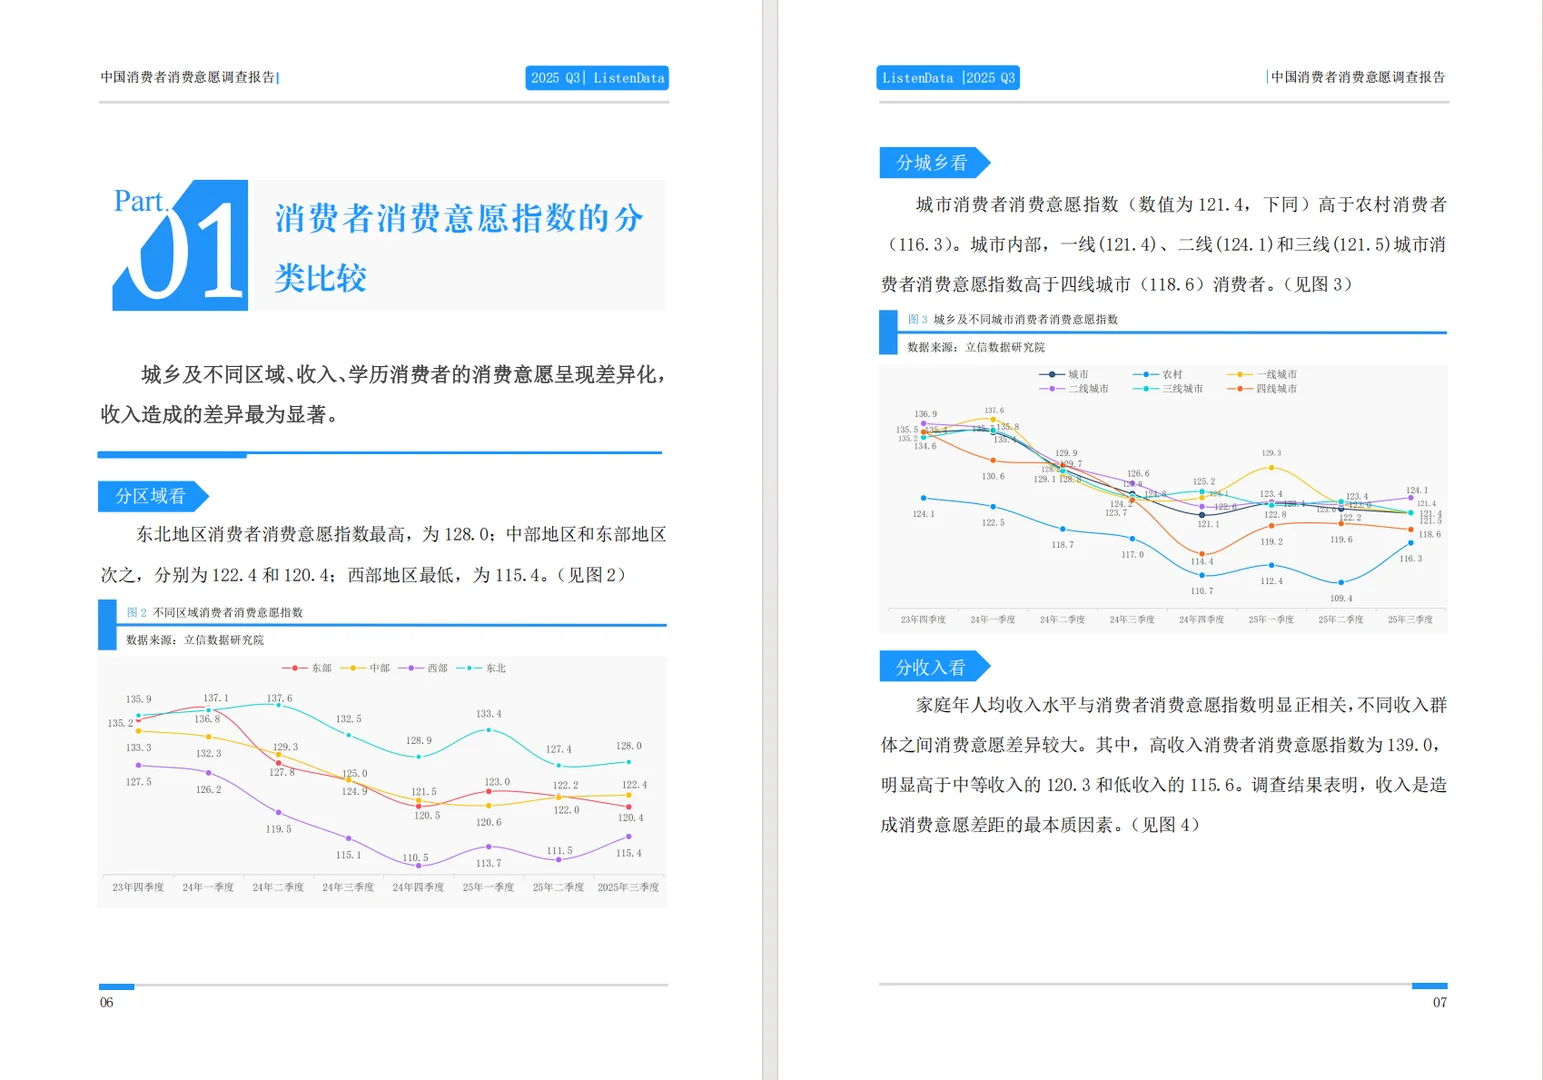
Task: Click the '二线城市' legend entry
Action: pyautogui.click(x=1074, y=388)
